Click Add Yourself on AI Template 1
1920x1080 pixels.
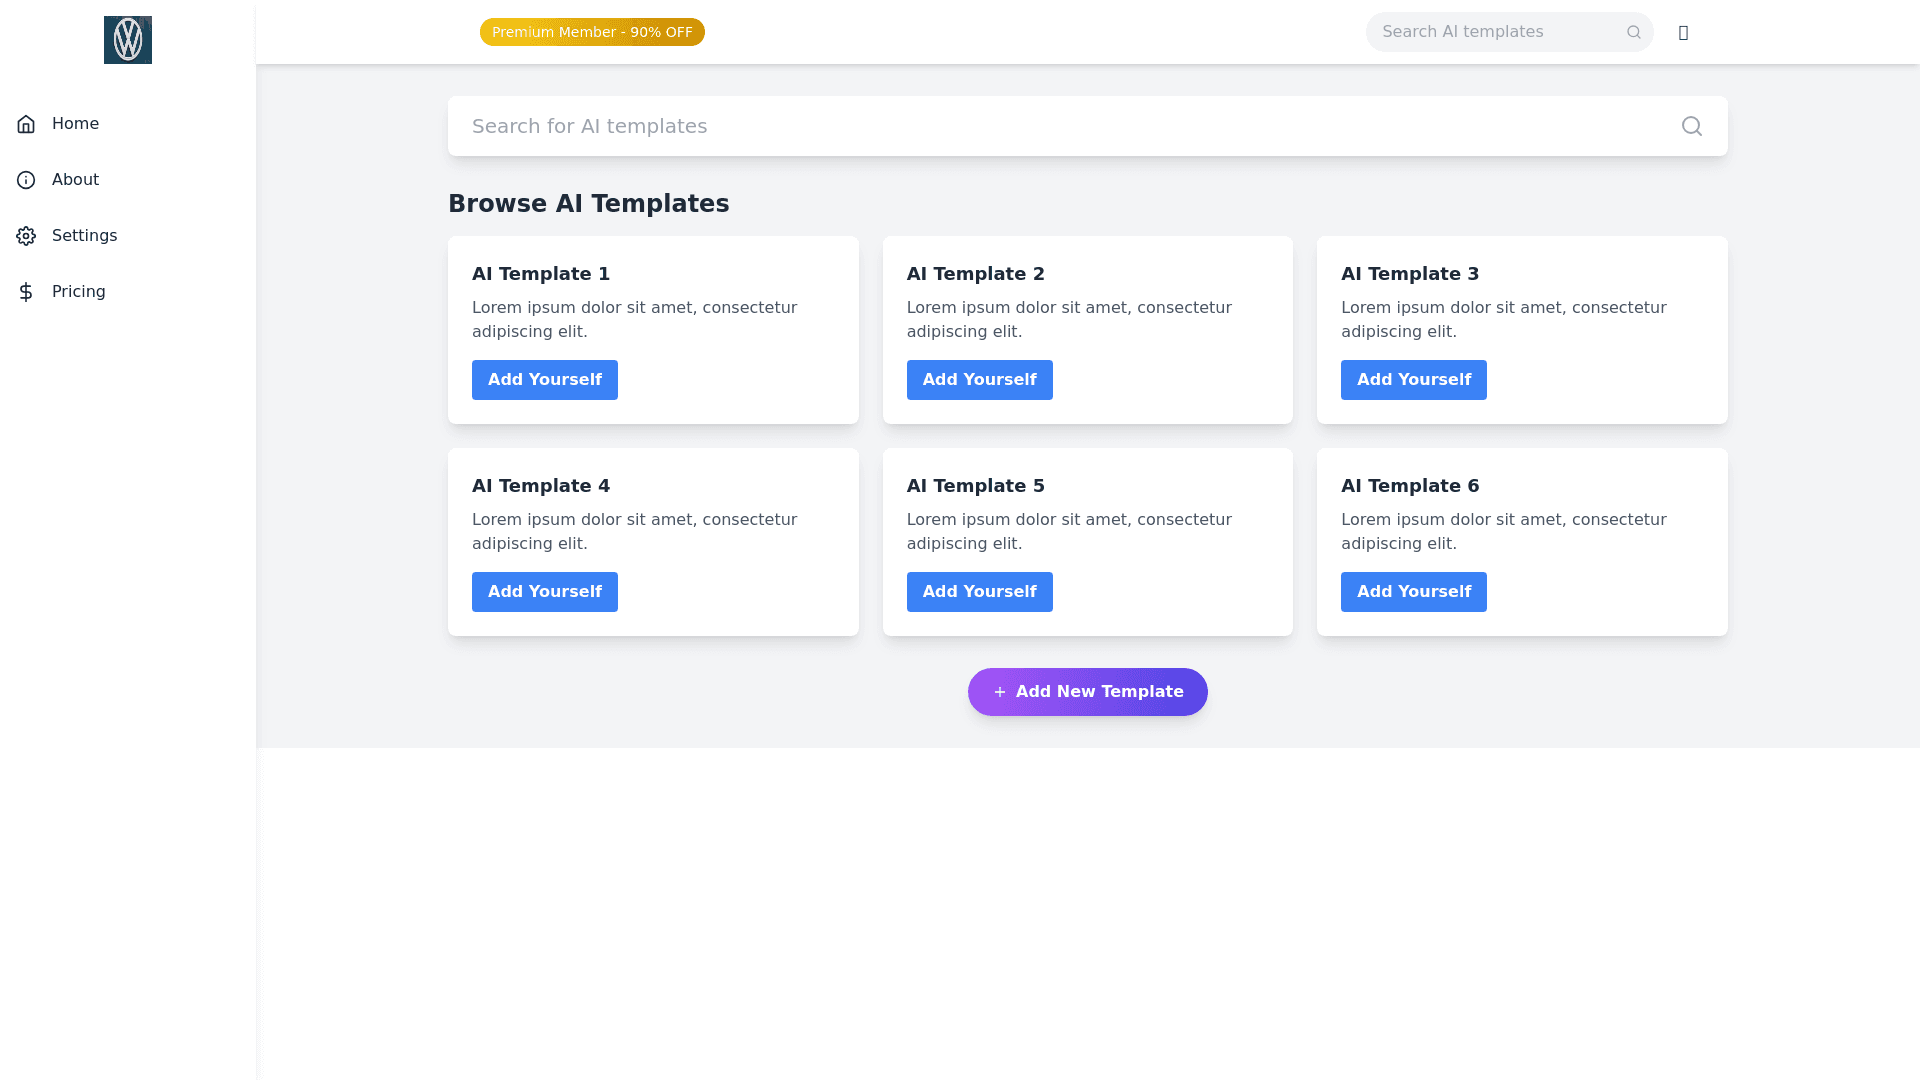[x=544, y=380]
